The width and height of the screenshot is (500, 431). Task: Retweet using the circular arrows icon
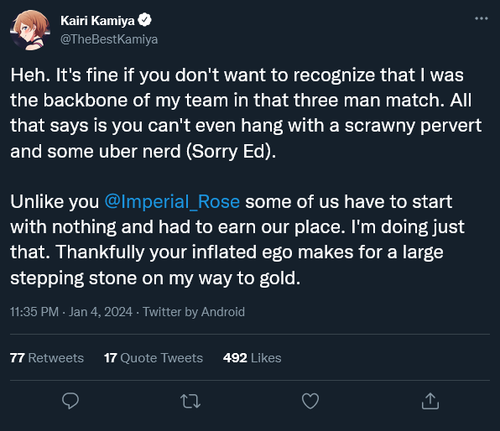(190, 401)
